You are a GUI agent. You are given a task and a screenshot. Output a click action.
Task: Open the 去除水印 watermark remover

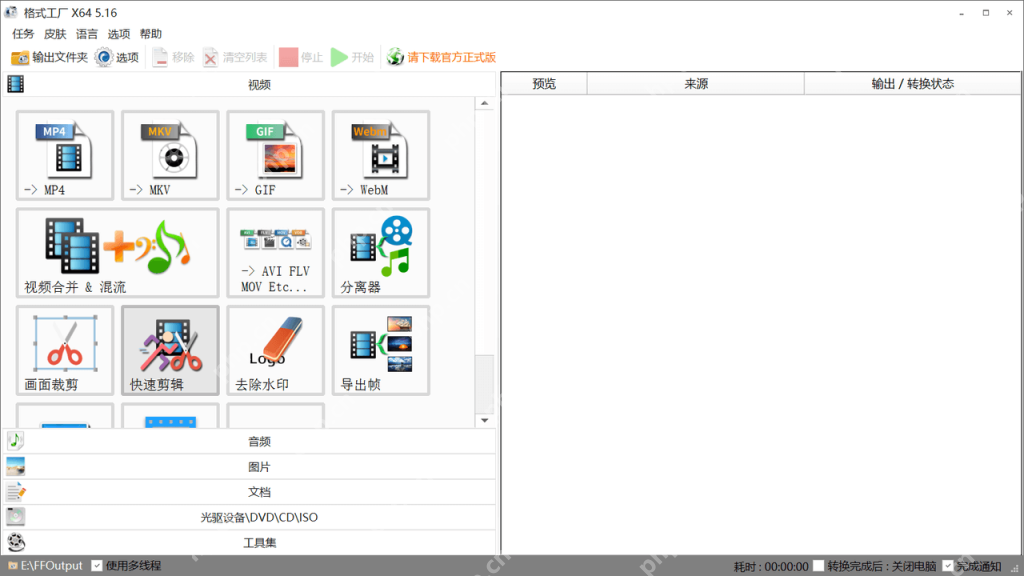pyautogui.click(x=275, y=350)
